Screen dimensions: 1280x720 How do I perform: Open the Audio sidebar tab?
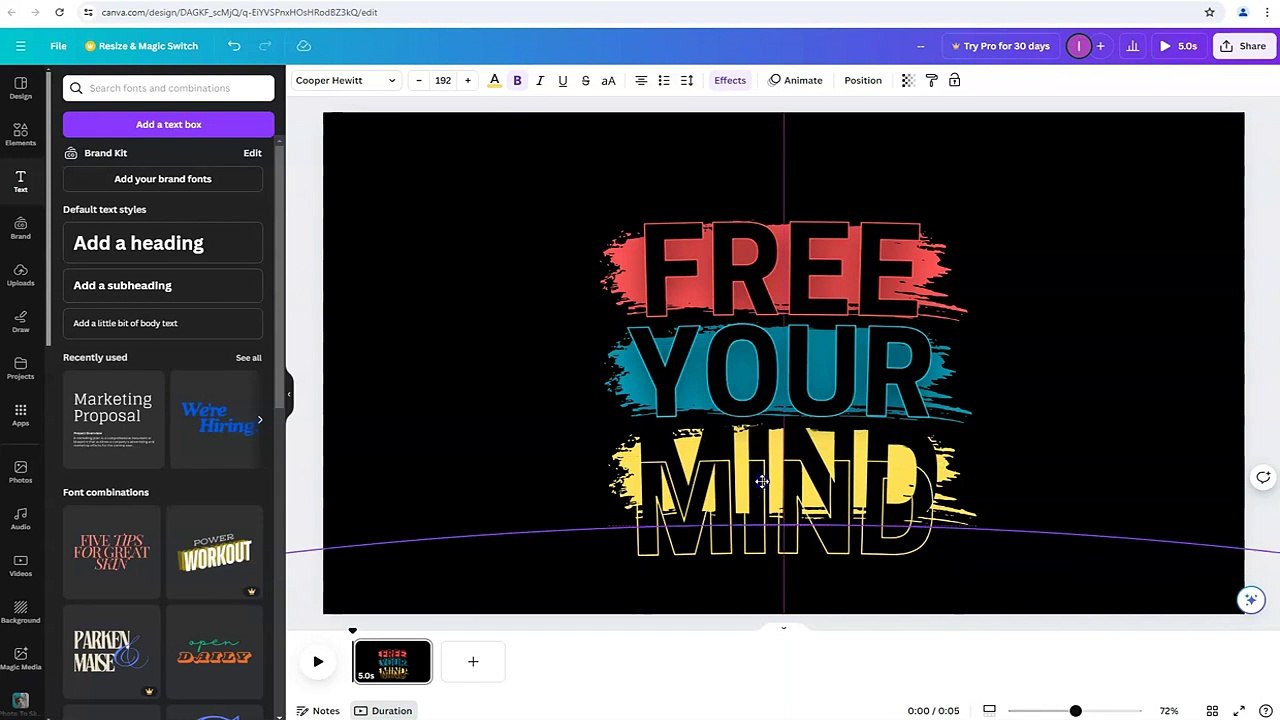[x=20, y=519]
